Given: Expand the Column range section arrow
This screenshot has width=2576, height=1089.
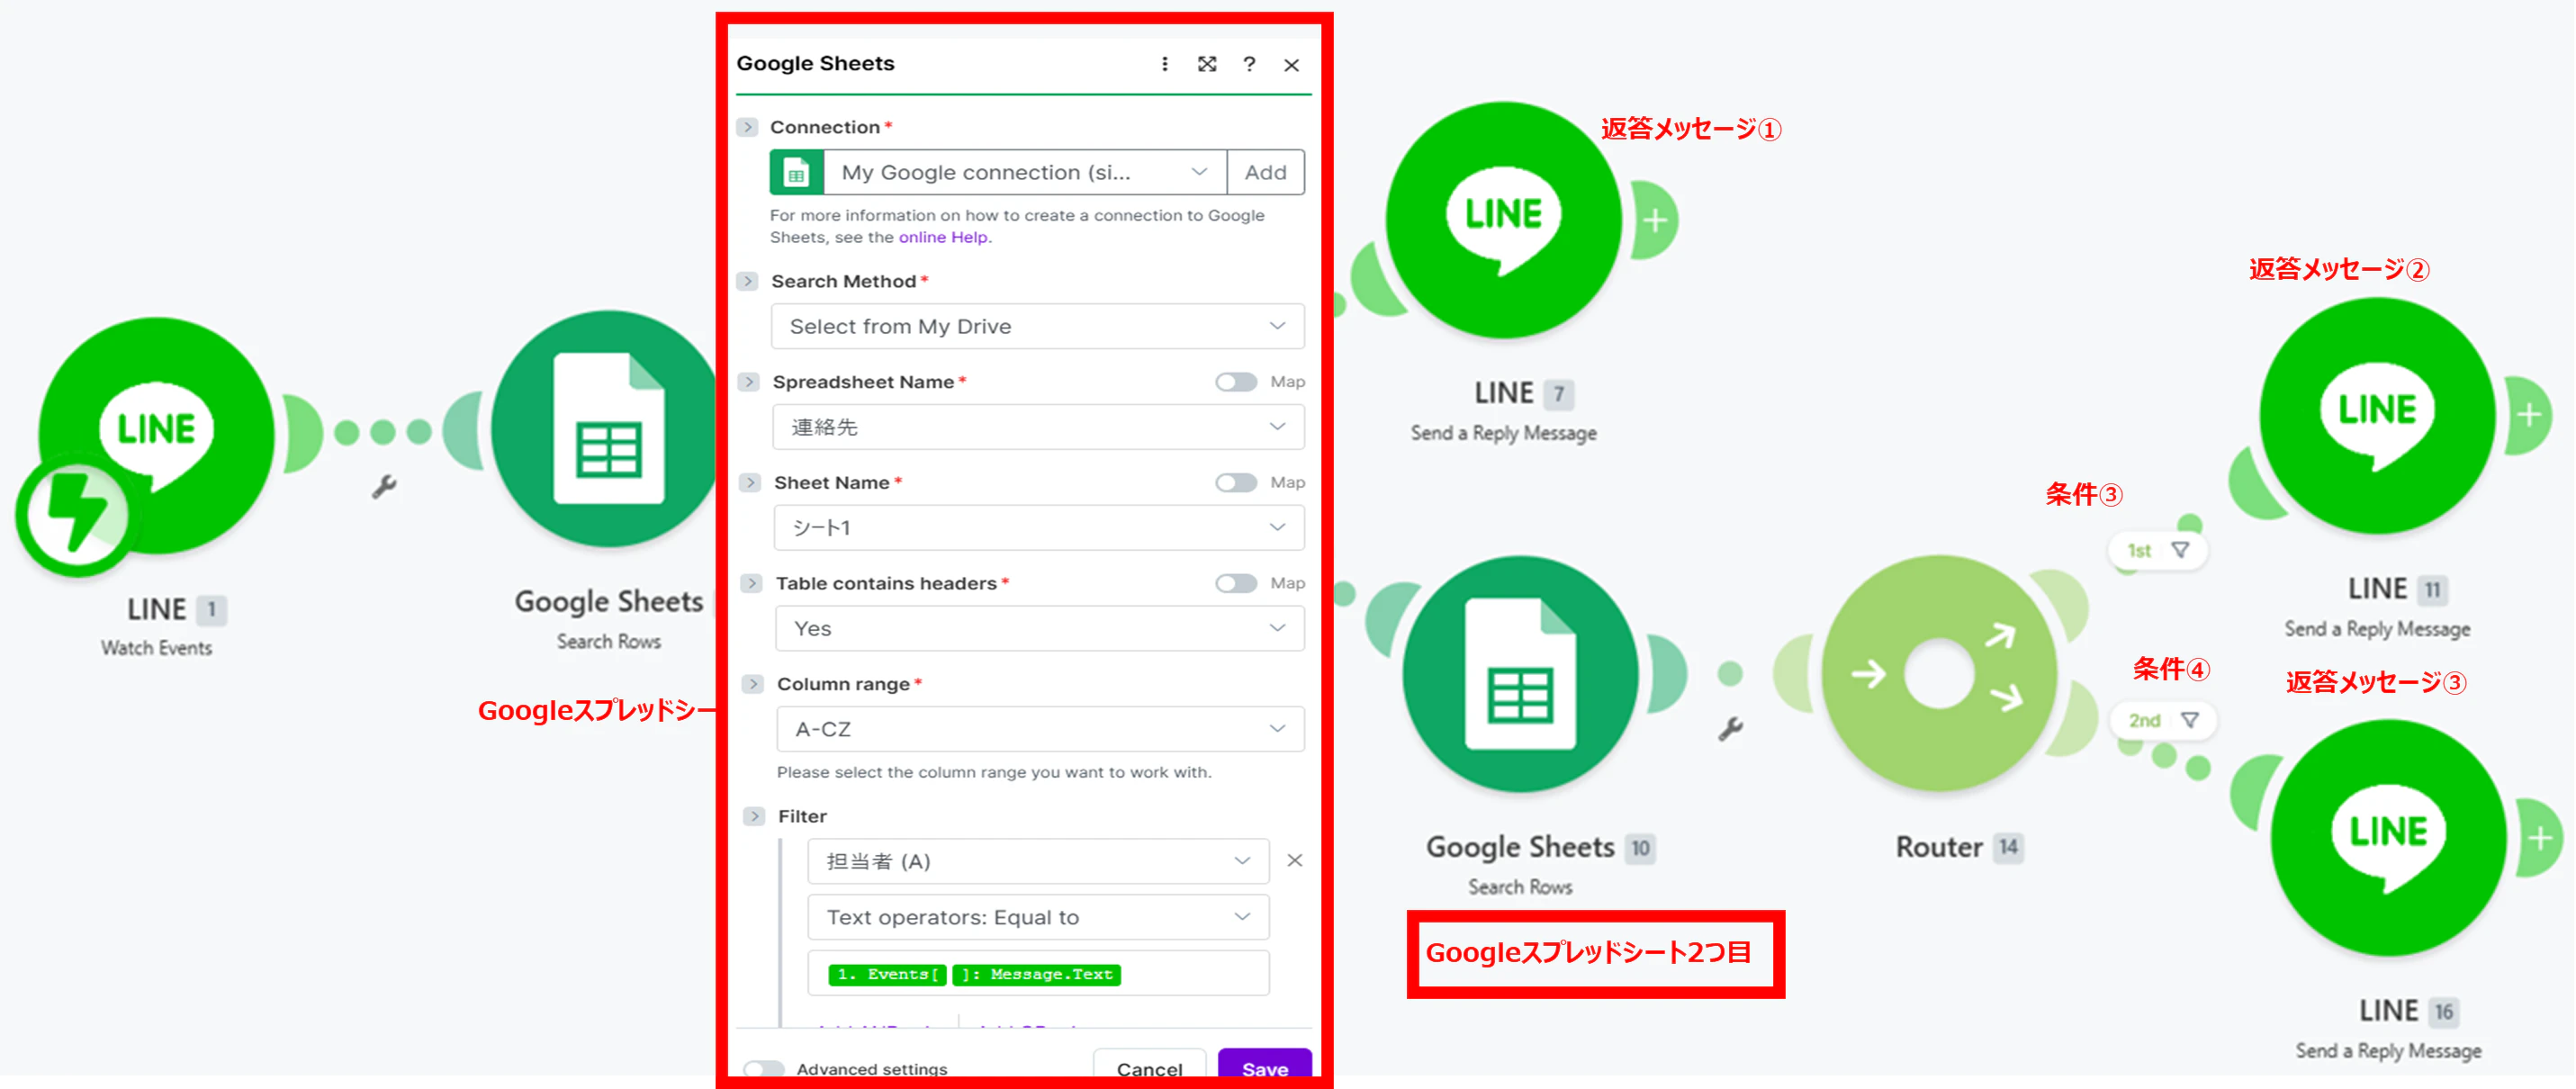Looking at the screenshot, I should point(753,684).
